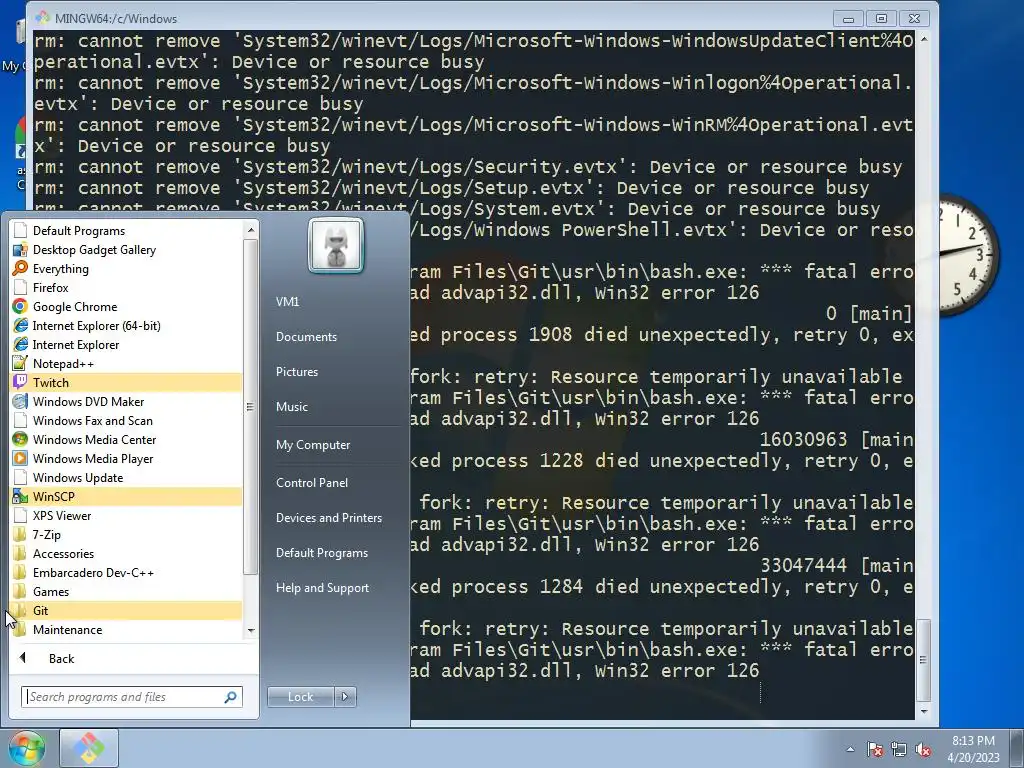The image size is (1024, 768).
Task: Click the muted volume tray icon
Action: 923,750
